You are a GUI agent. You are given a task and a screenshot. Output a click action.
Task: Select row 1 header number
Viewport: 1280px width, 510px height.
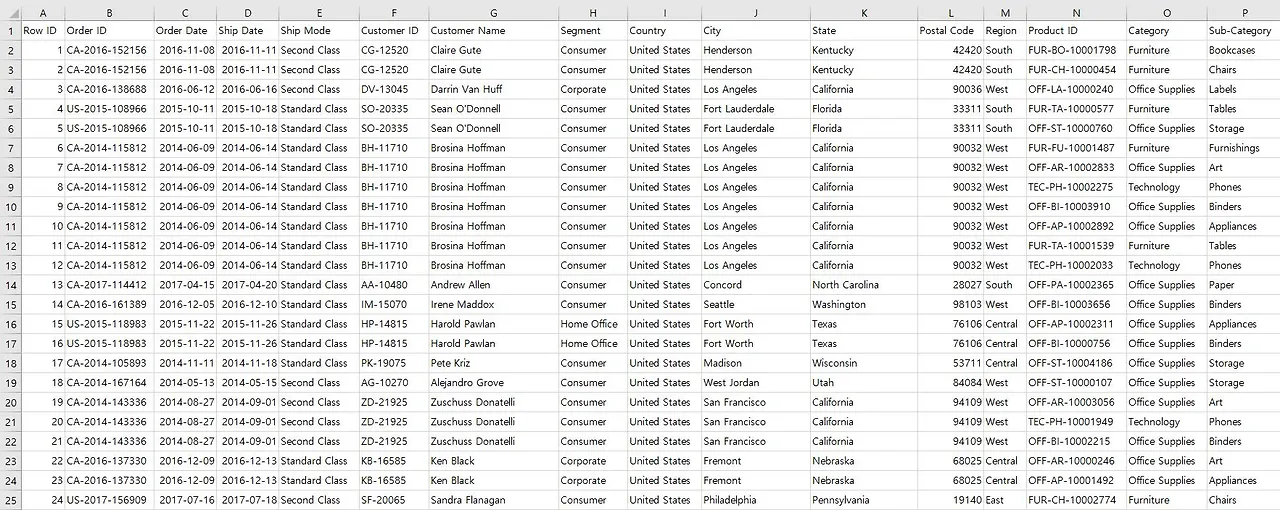point(10,30)
